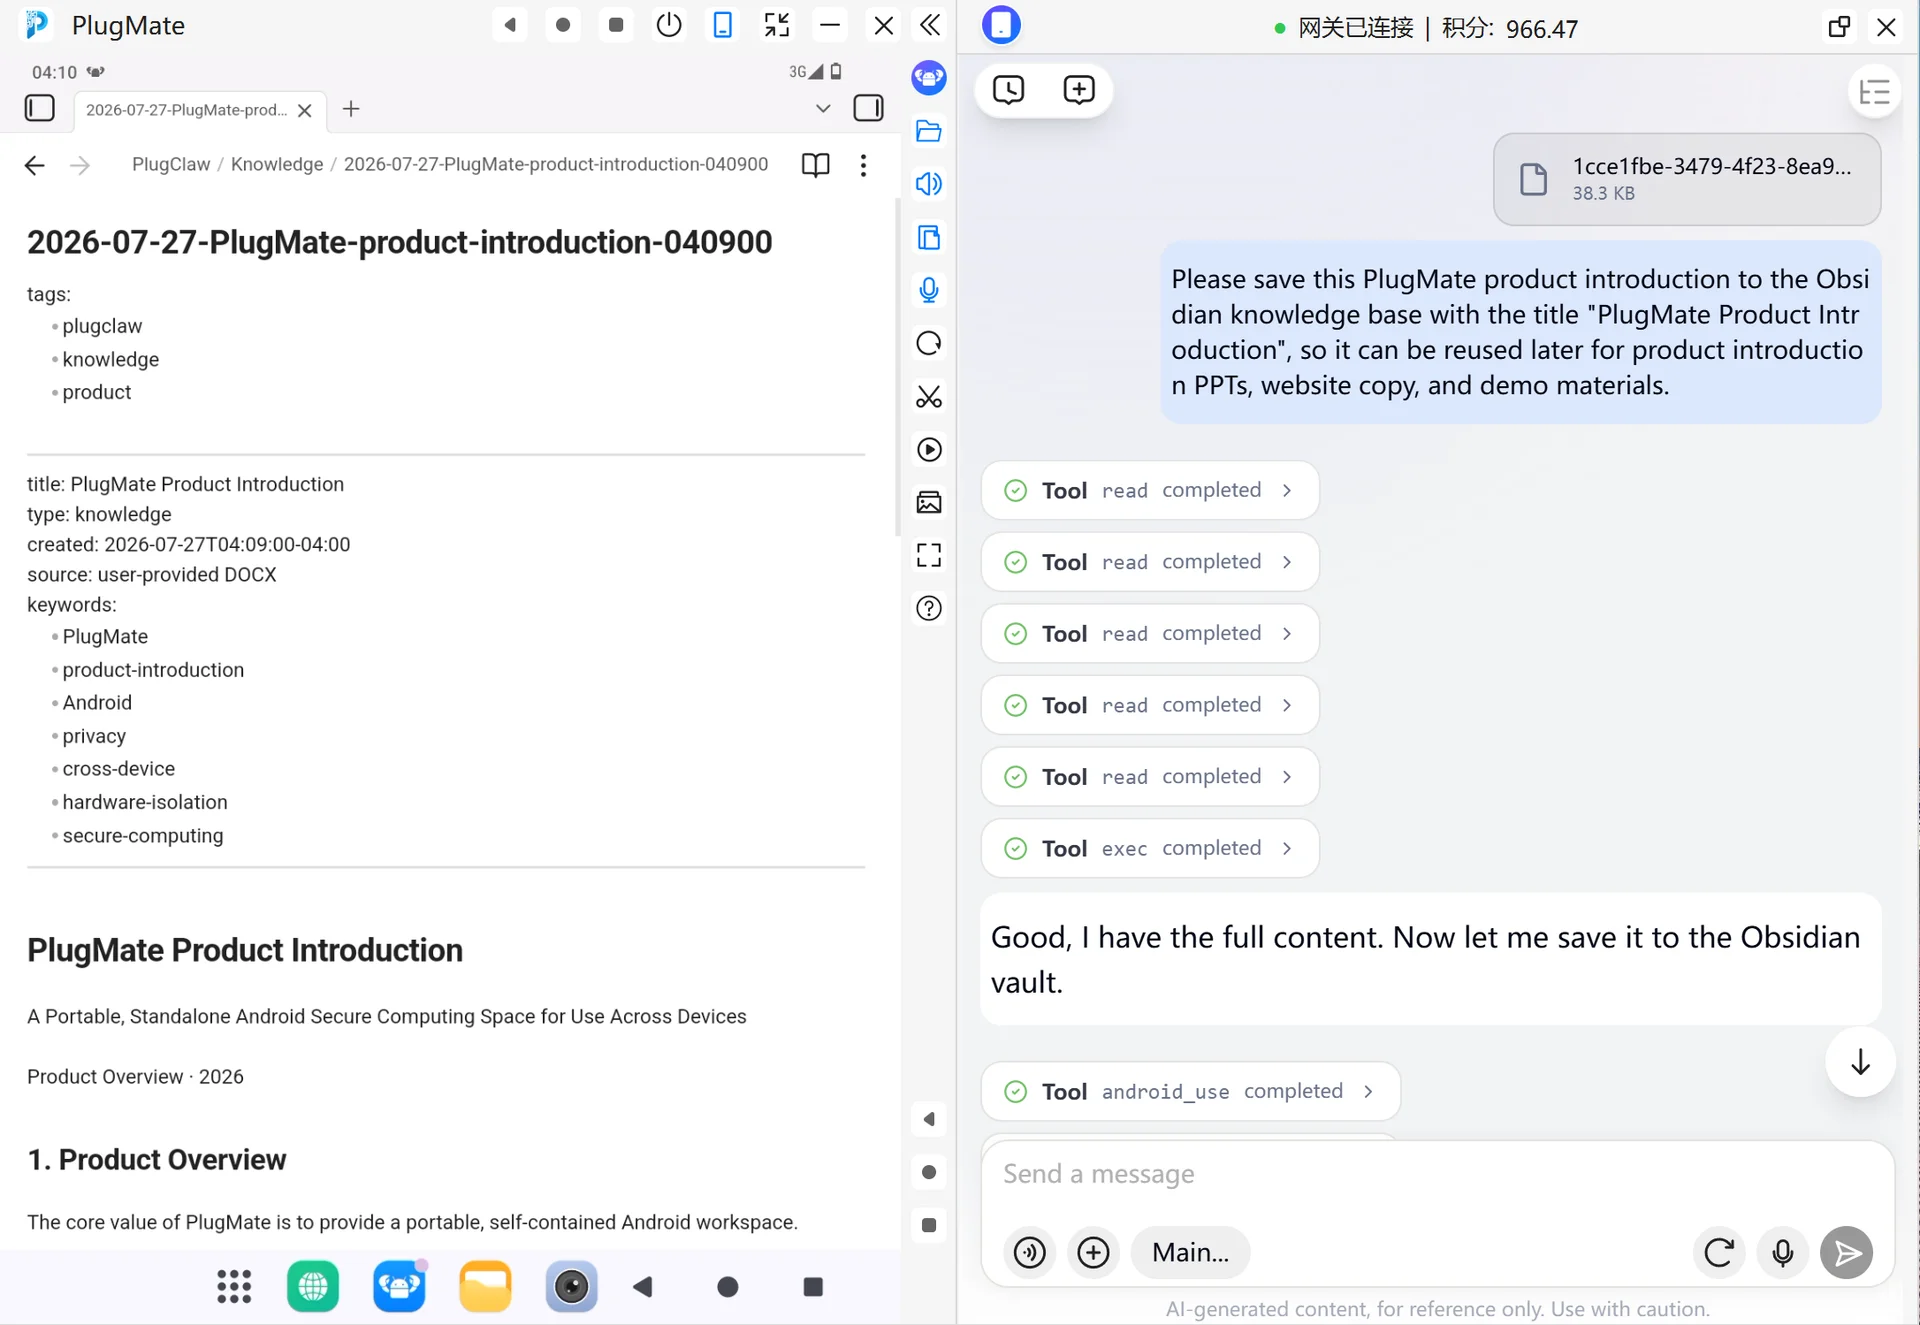Screen dimensions: 1920x1325
Task: Click the note scrollbar in Obsidian
Action: click(x=897, y=367)
